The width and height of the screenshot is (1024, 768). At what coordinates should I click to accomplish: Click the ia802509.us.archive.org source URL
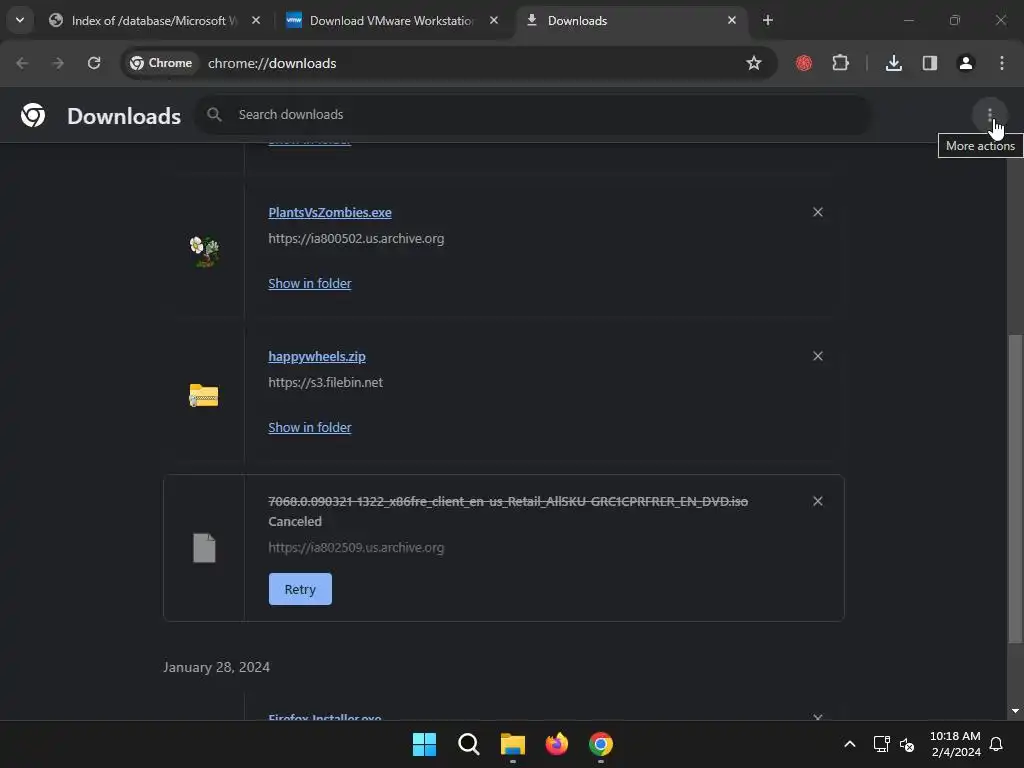click(356, 548)
